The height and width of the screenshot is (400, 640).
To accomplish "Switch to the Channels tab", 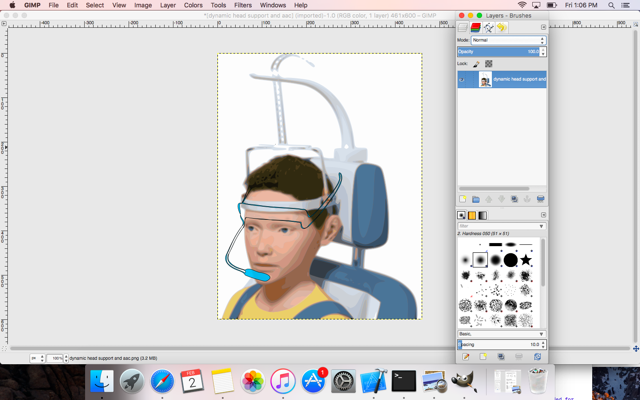I will (x=476, y=27).
